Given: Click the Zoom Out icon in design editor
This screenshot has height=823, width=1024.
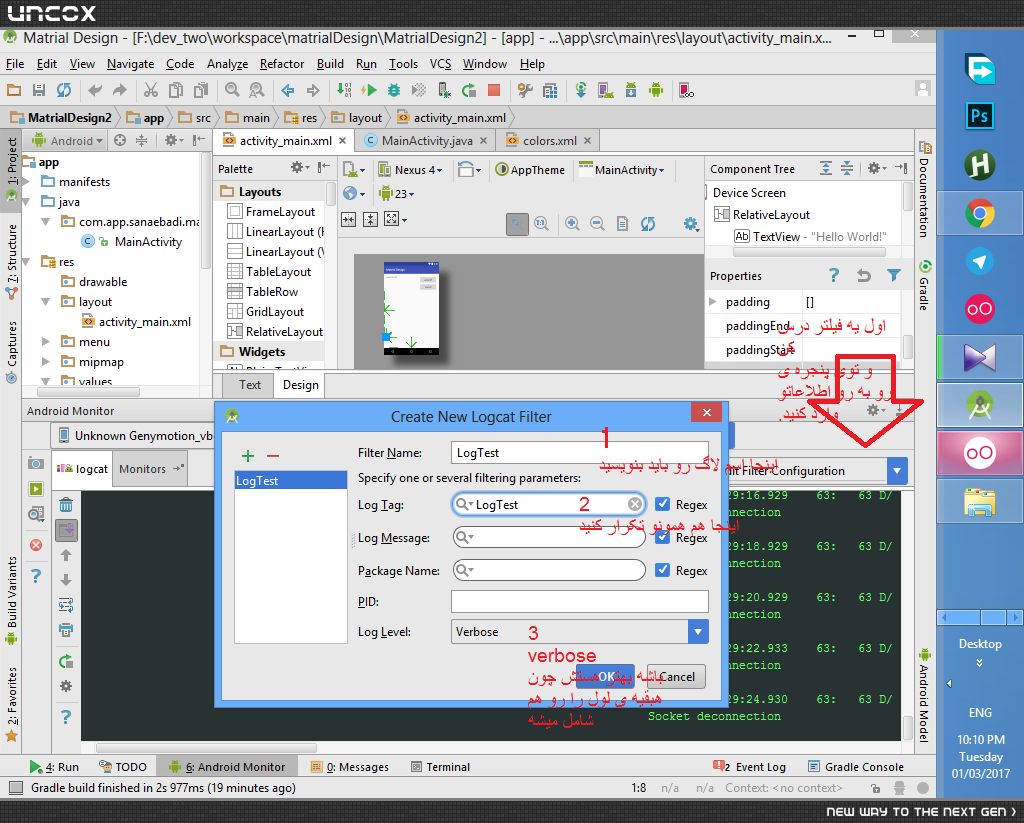Looking at the screenshot, I should [597, 223].
